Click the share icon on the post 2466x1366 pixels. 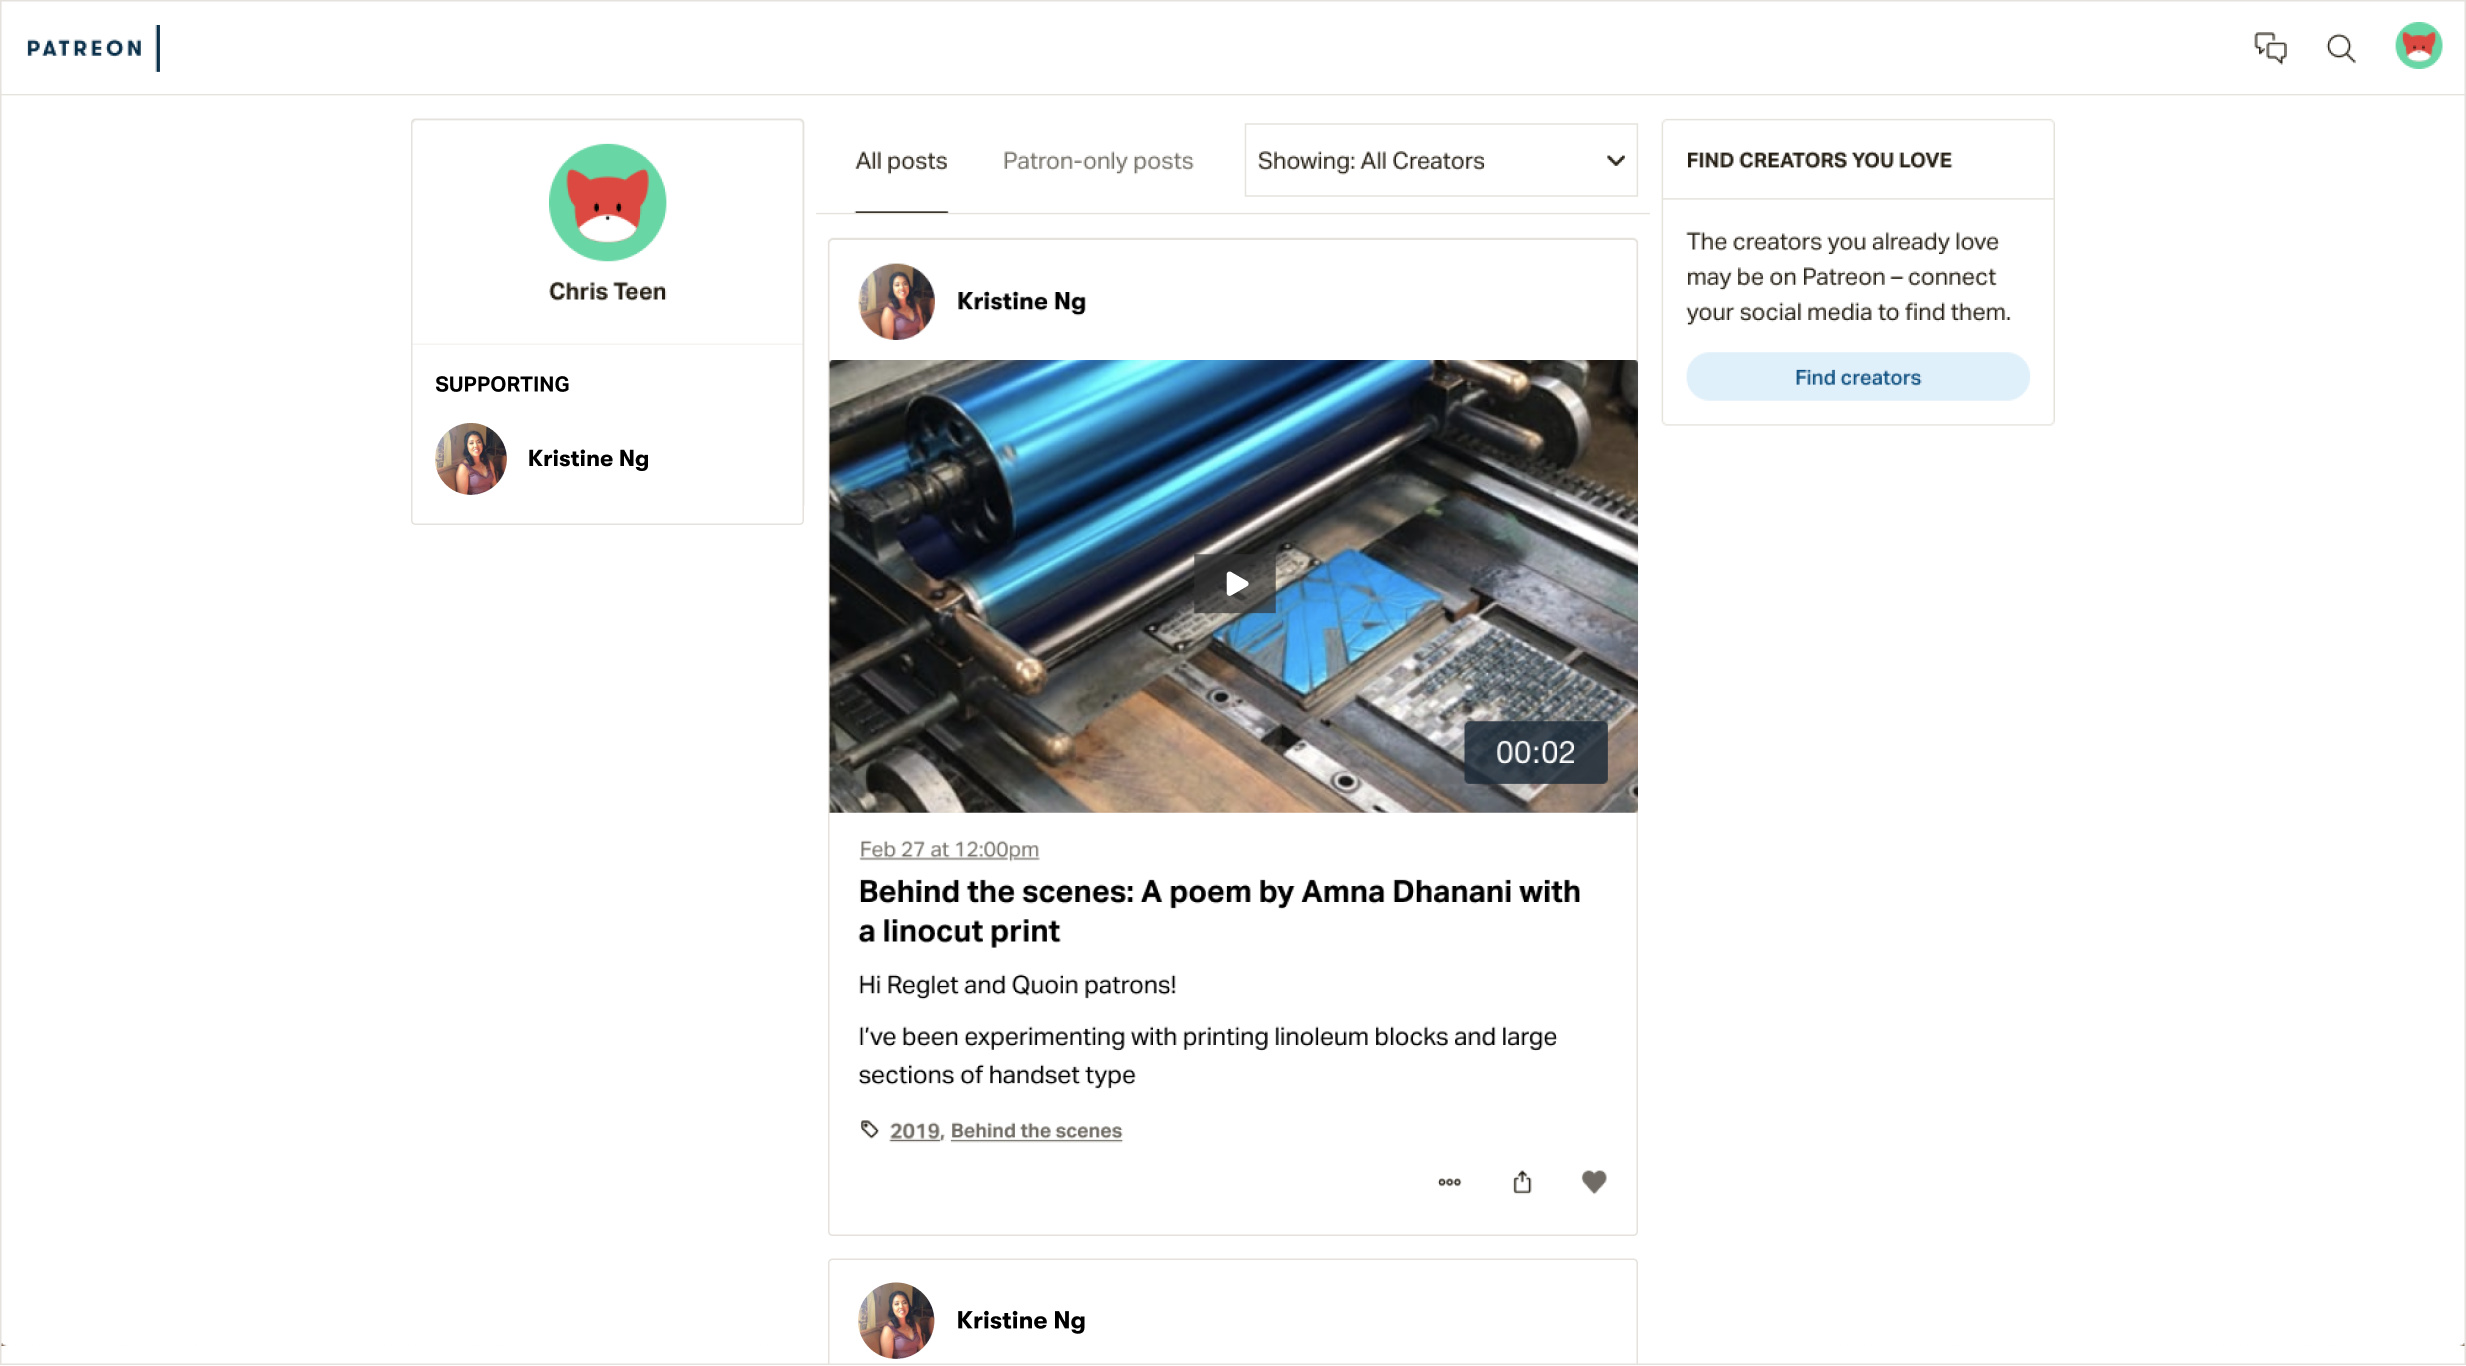tap(1521, 1182)
